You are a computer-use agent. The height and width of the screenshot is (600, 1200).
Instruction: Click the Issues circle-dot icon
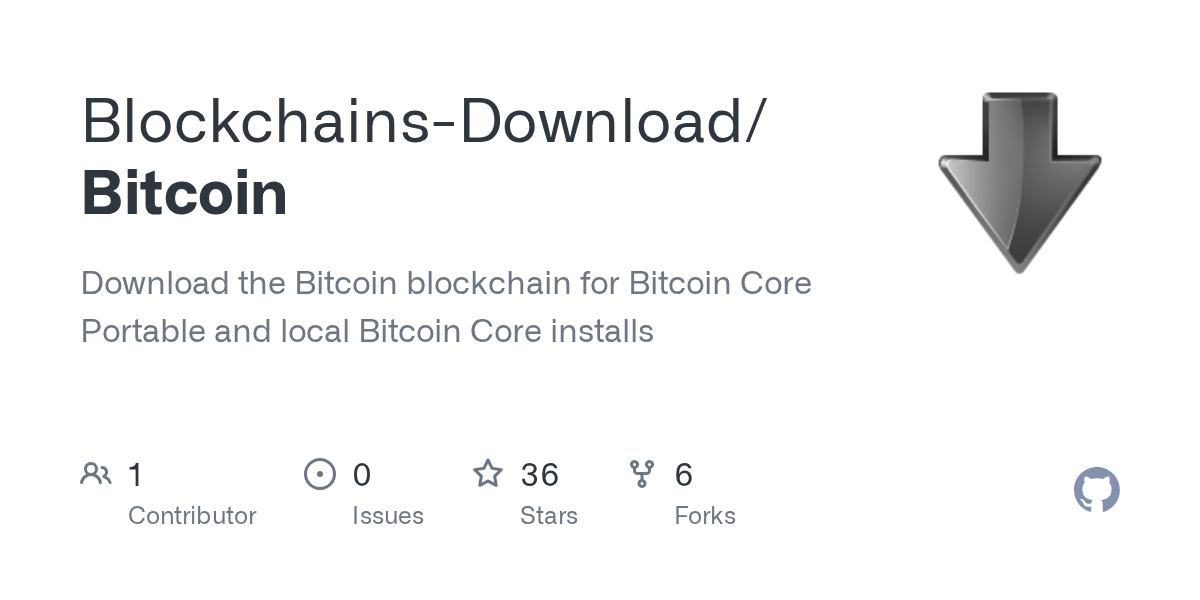pos(320,474)
